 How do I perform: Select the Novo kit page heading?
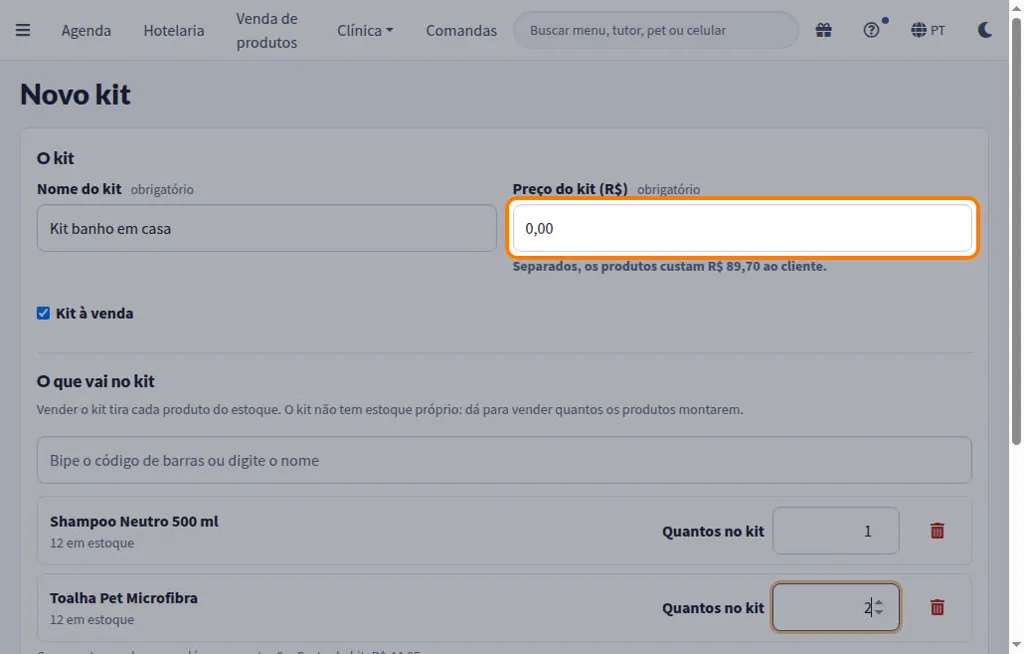[75, 94]
